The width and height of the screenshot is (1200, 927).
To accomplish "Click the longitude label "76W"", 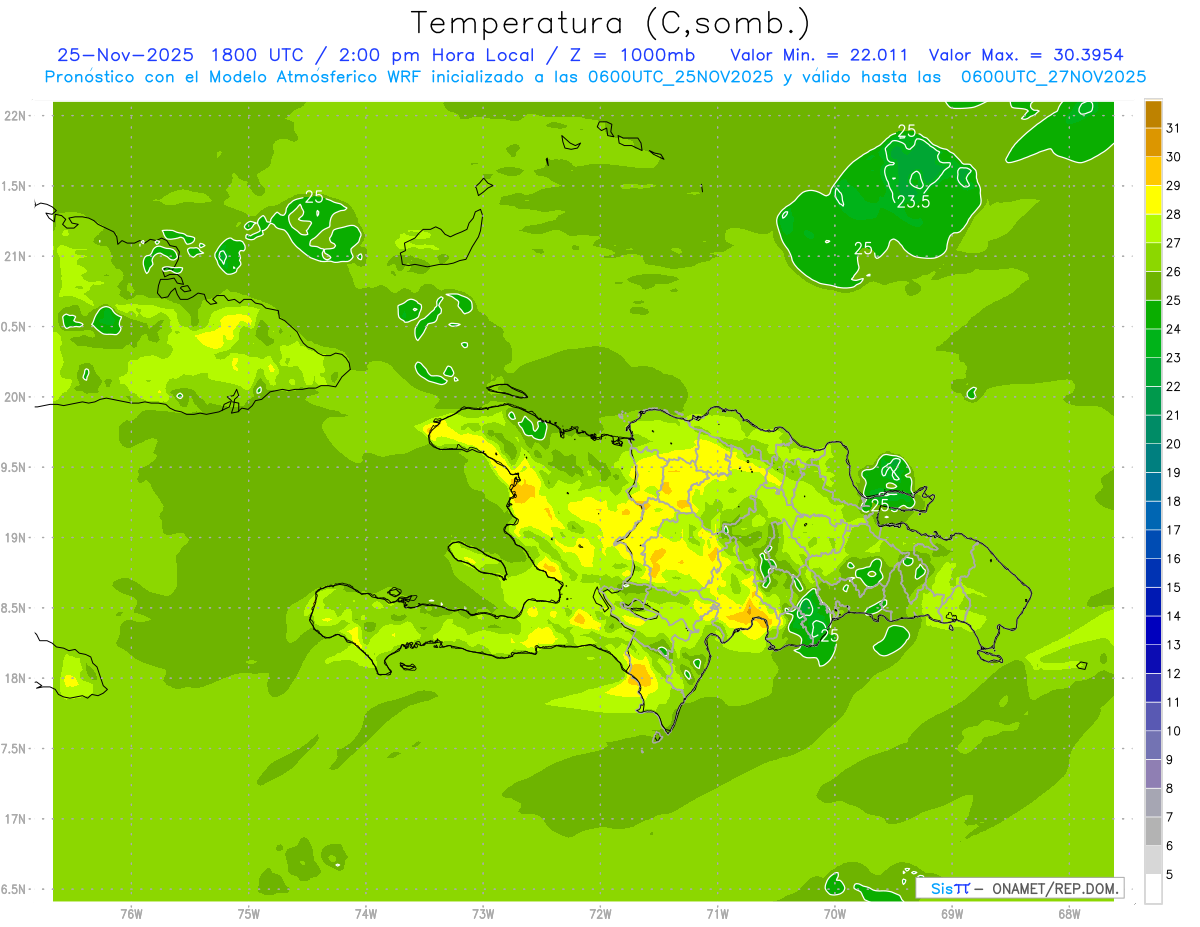I will tap(131, 914).
